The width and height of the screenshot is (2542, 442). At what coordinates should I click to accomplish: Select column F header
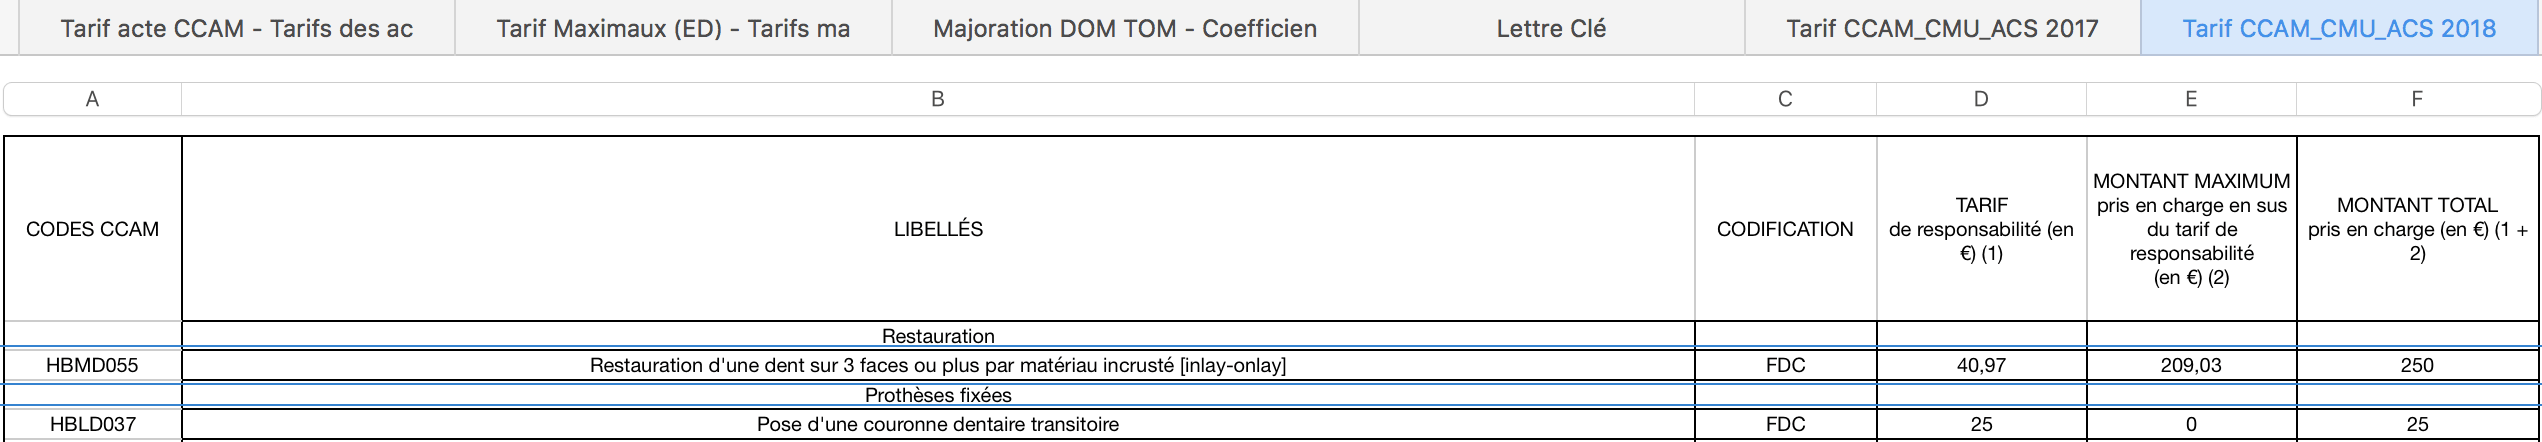(x=2417, y=99)
